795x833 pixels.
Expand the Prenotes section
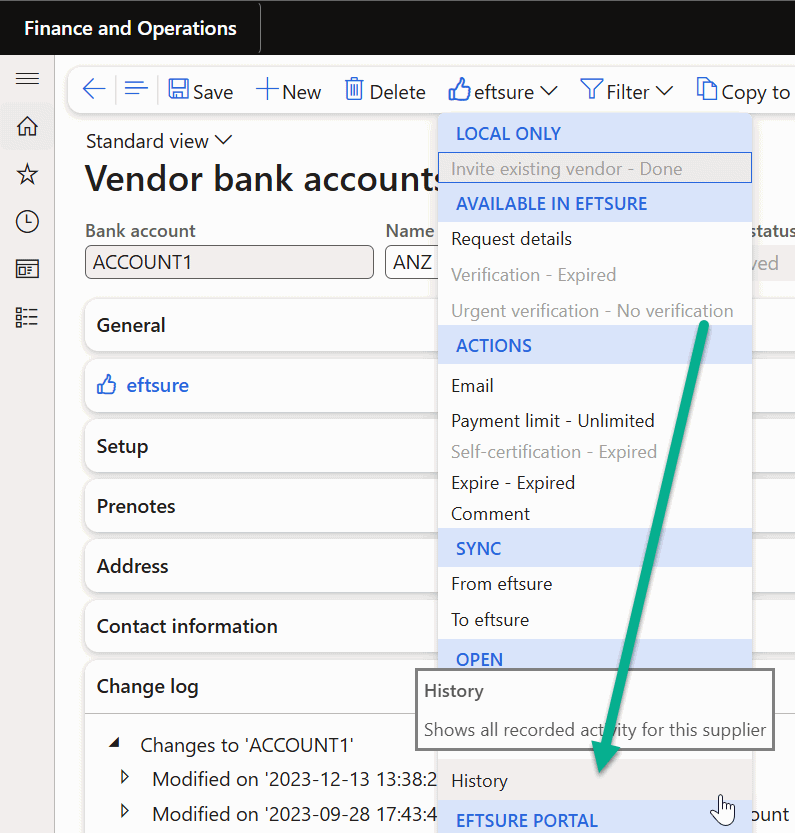[260, 506]
